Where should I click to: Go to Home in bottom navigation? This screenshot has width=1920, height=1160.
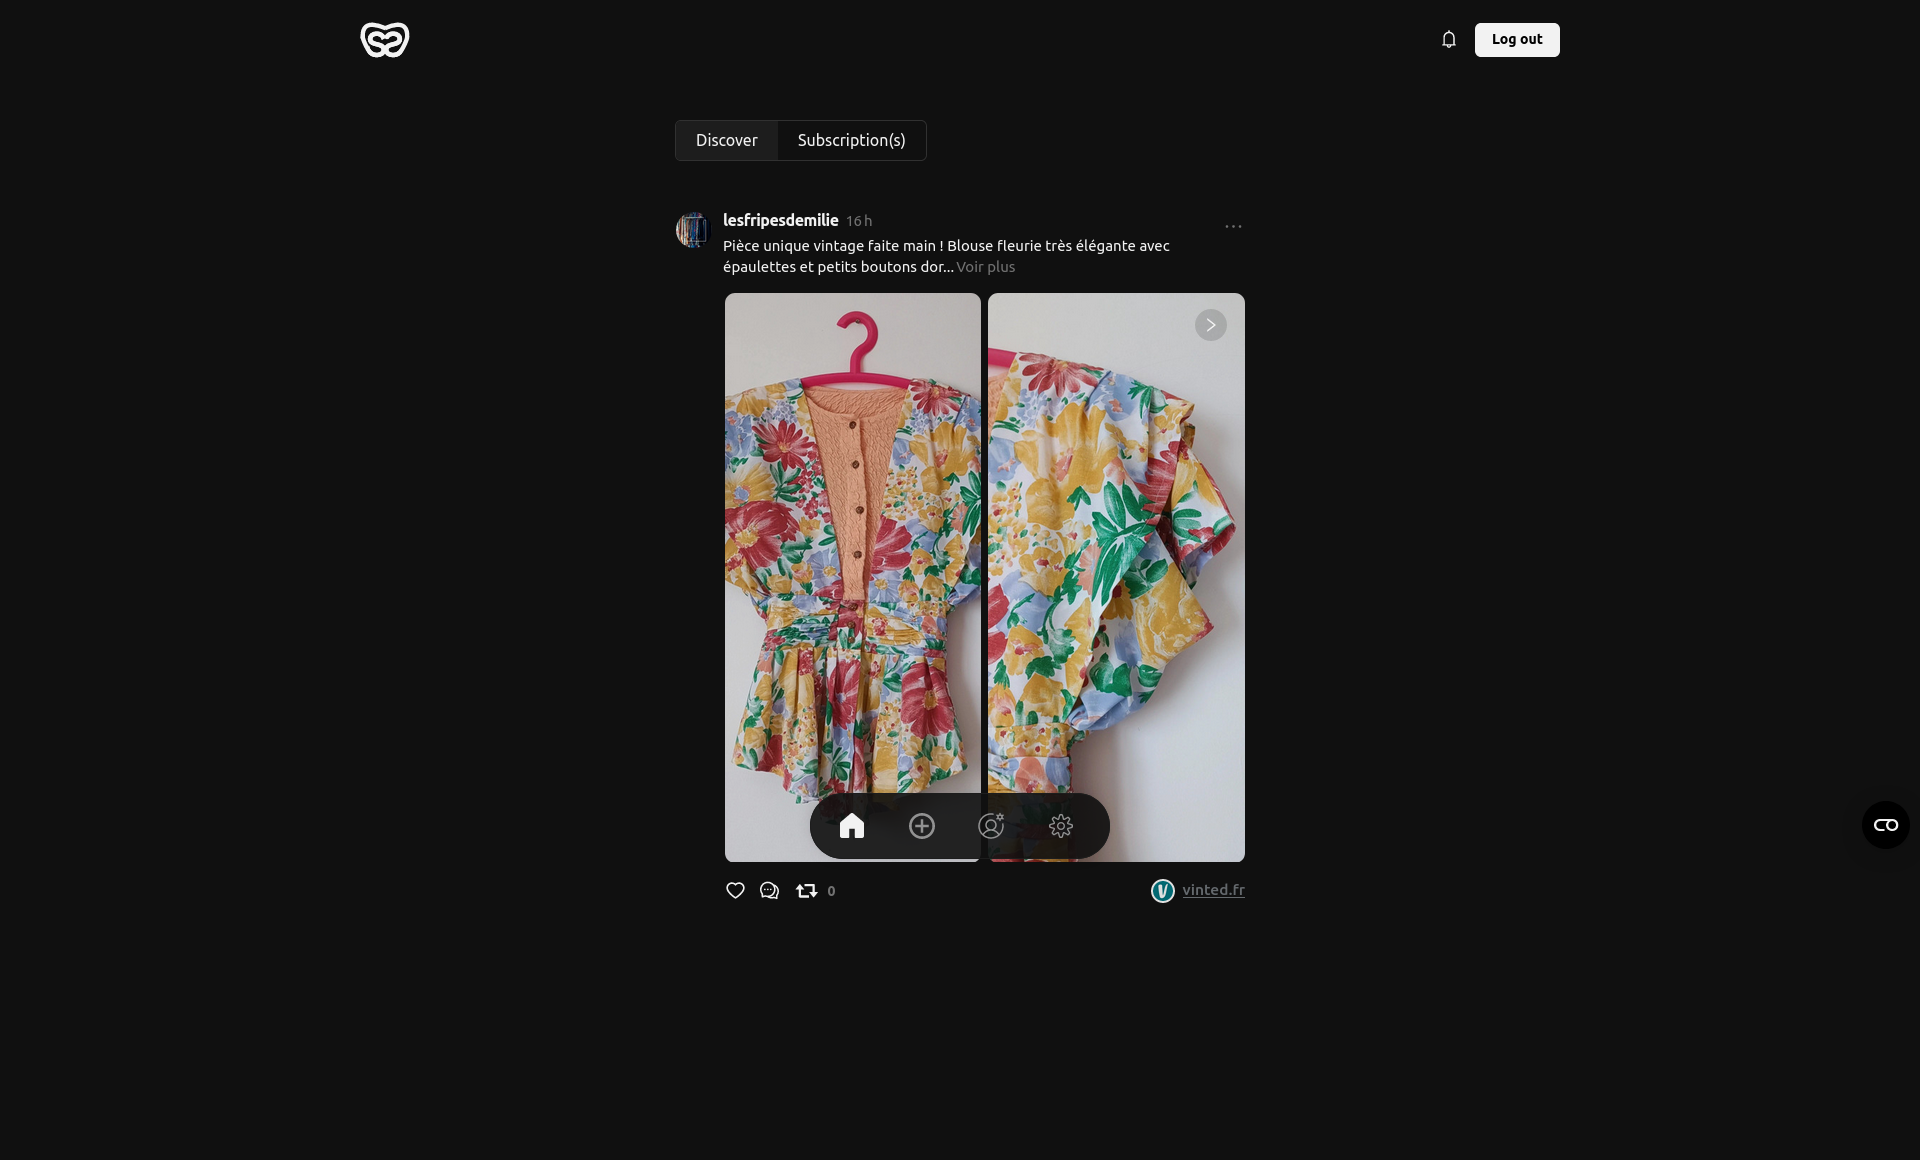pyautogui.click(x=852, y=826)
